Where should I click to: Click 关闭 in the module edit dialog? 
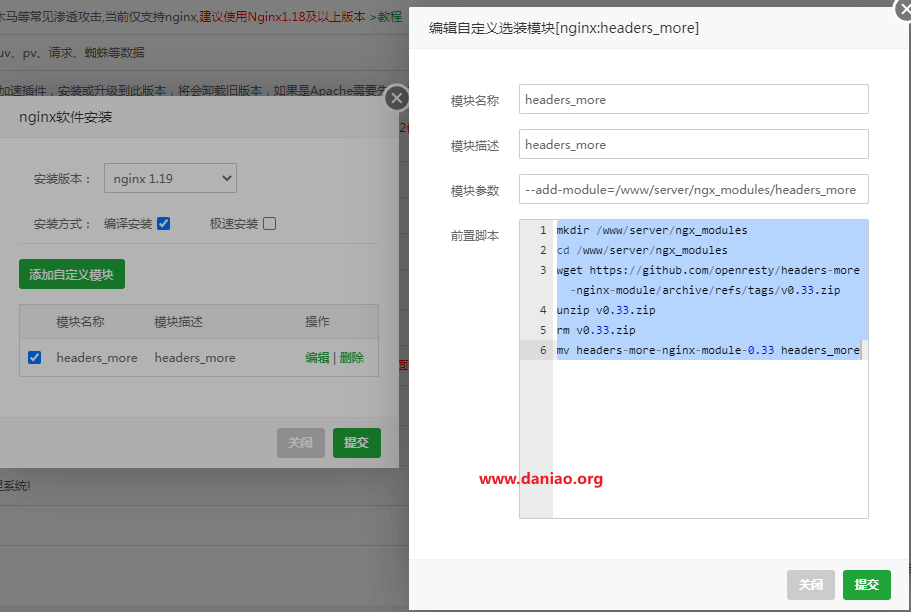point(810,585)
